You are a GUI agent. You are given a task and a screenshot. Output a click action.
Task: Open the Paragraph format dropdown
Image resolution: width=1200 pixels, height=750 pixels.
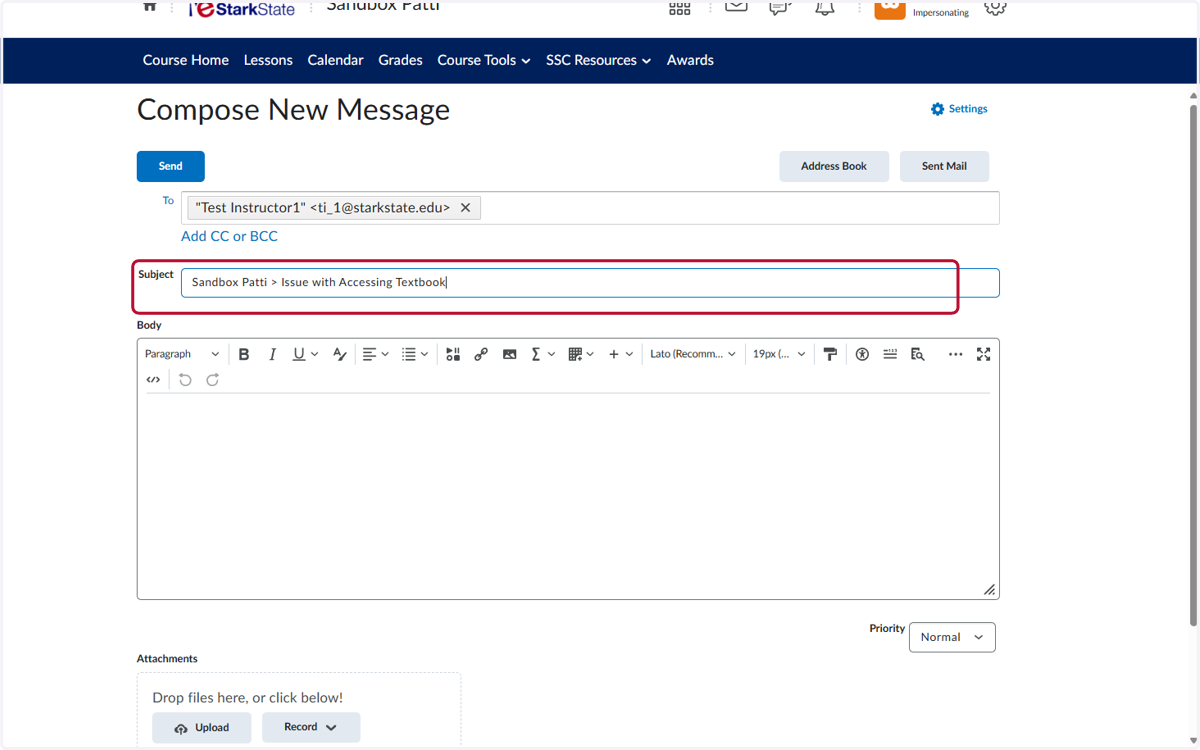(182, 354)
